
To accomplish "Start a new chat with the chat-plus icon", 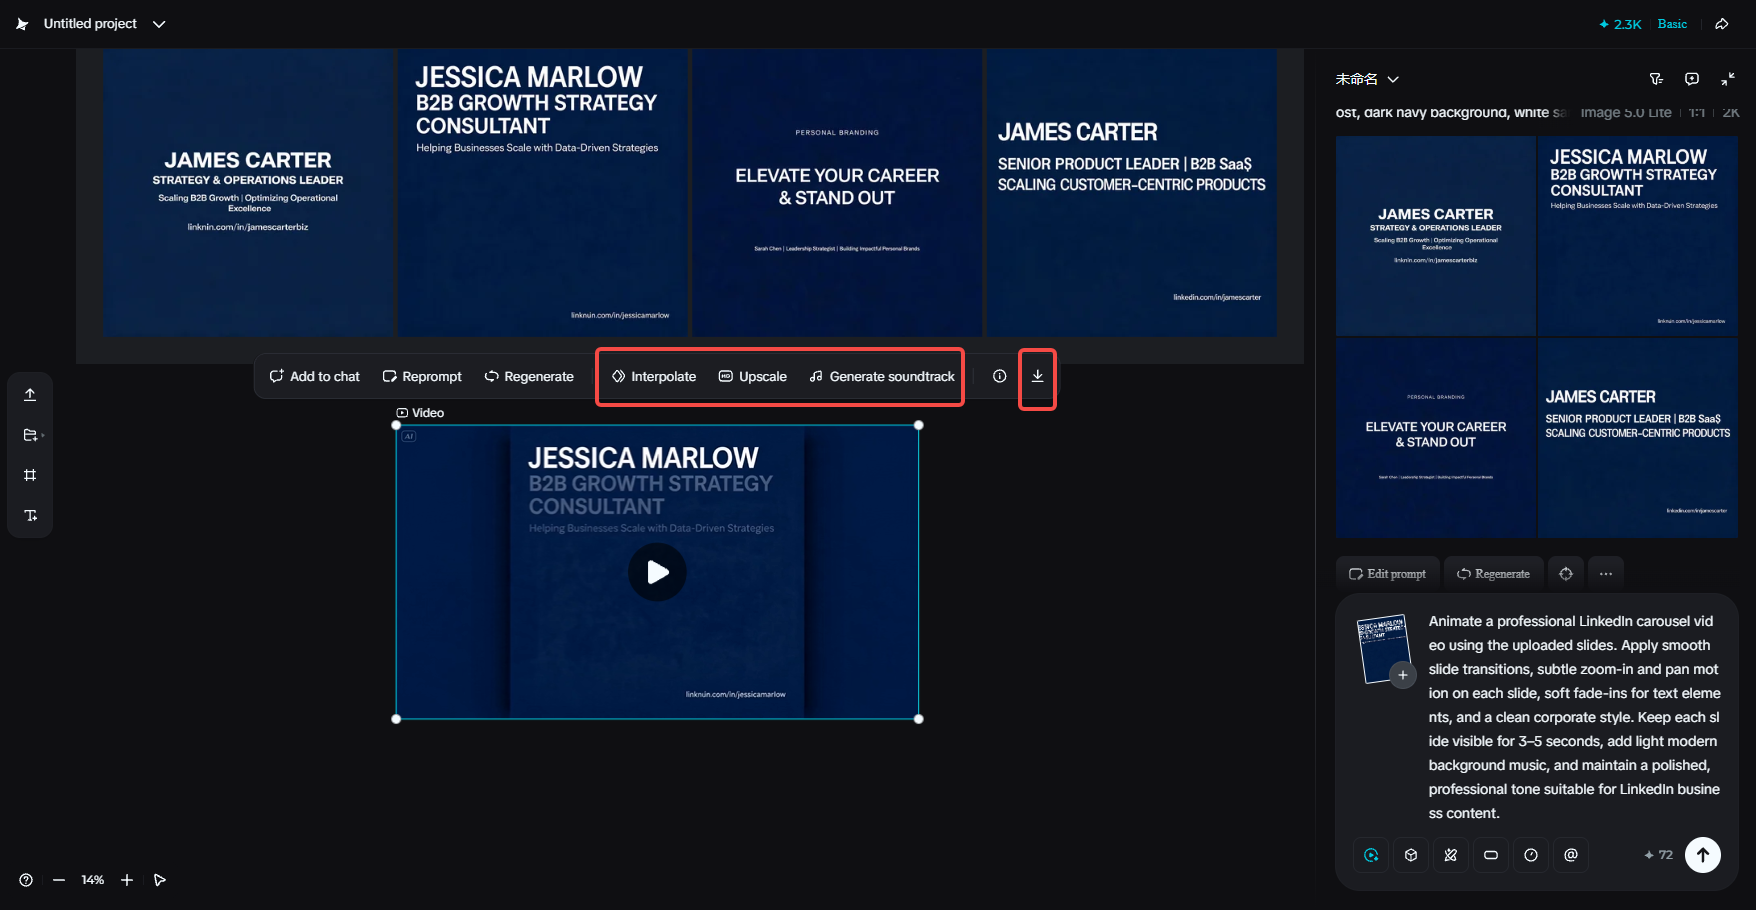I will click(x=1692, y=79).
